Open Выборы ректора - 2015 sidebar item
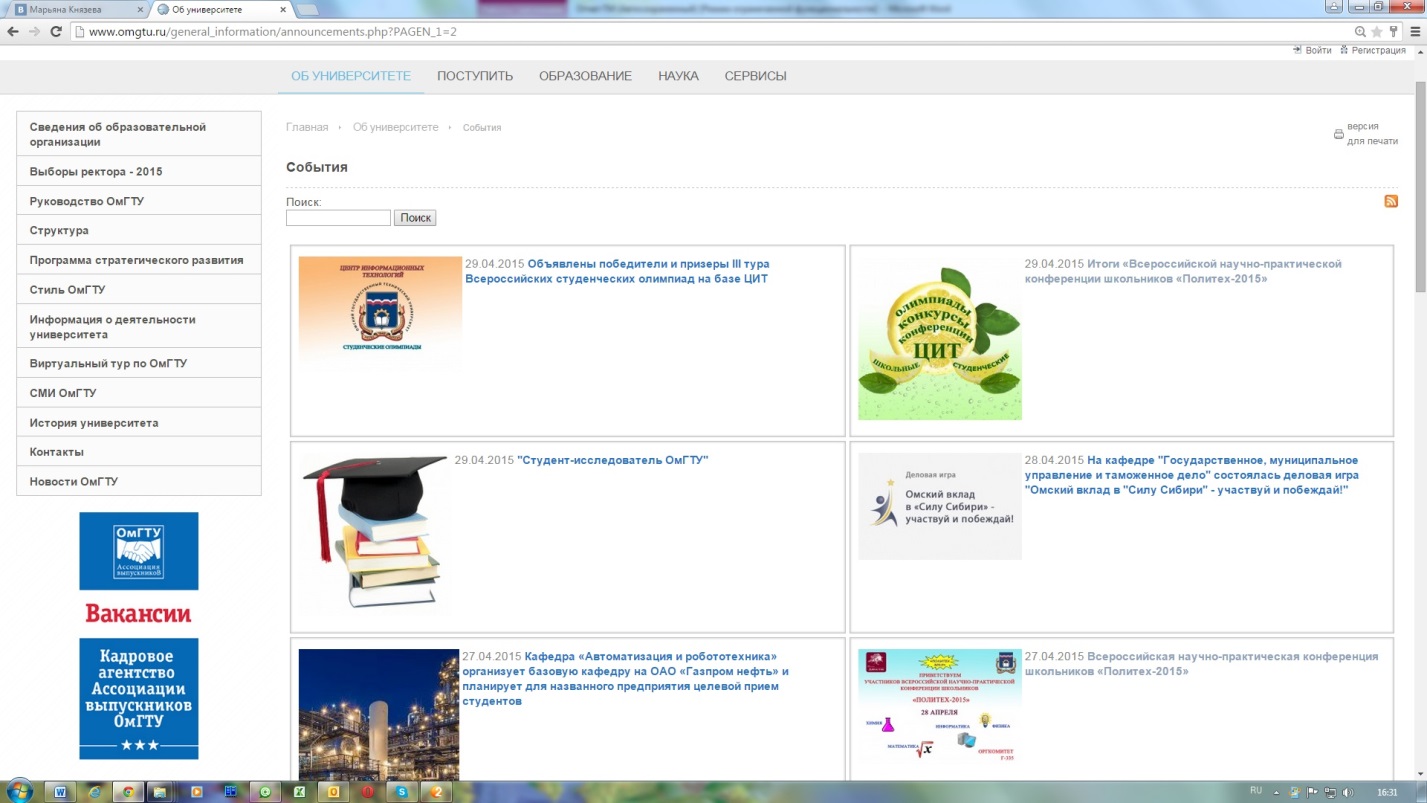Image resolution: width=1427 pixels, height=803 pixels. 139,171
